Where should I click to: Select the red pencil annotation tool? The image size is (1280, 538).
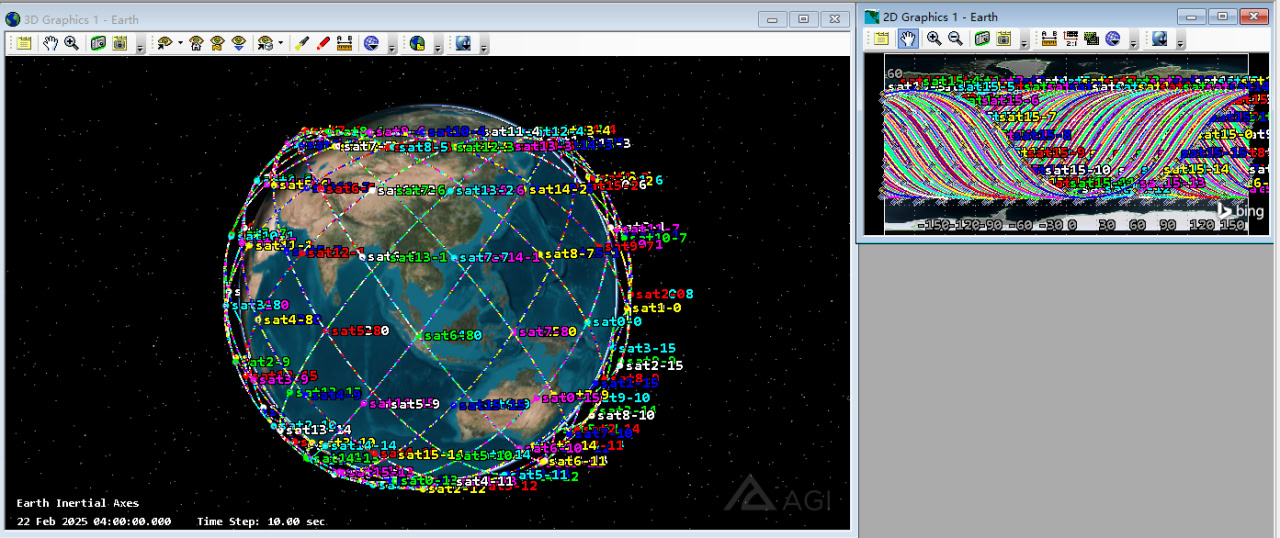pyautogui.click(x=323, y=43)
